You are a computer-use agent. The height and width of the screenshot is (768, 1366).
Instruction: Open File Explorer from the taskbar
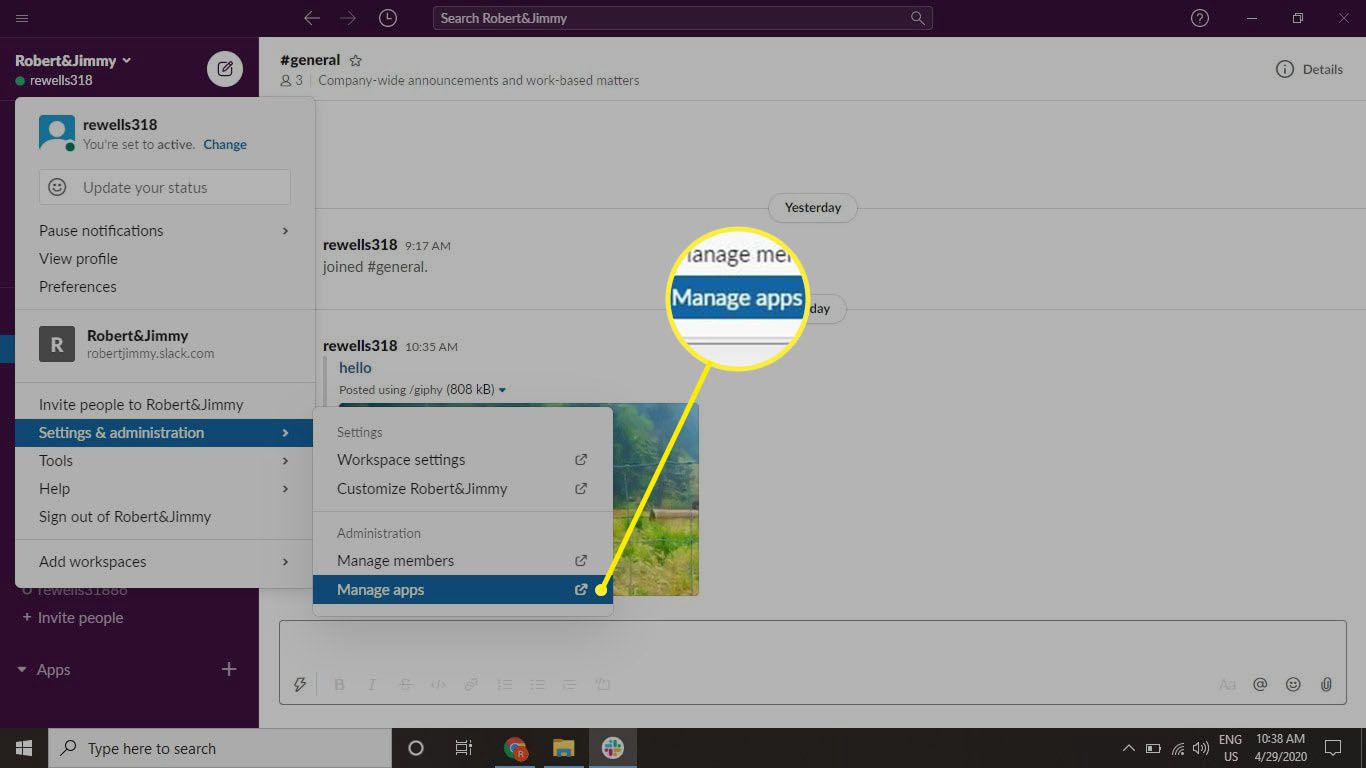pyautogui.click(x=564, y=748)
